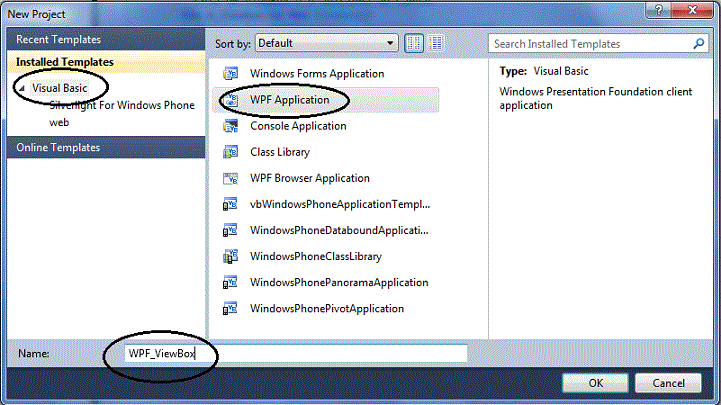Select Silverlight For Windows Phone node

pos(122,105)
